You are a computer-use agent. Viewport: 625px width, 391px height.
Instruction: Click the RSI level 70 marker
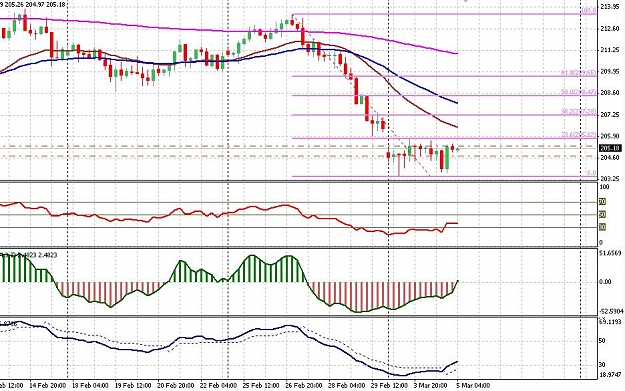pyautogui.click(x=603, y=202)
